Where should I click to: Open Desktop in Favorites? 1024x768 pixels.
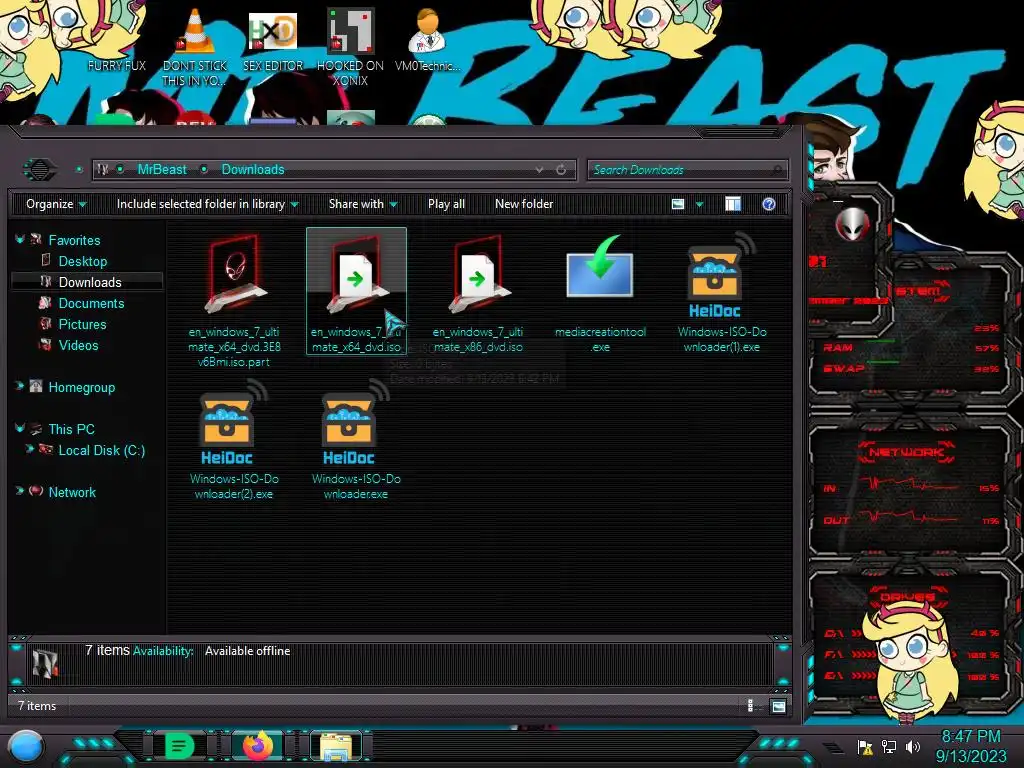point(83,261)
